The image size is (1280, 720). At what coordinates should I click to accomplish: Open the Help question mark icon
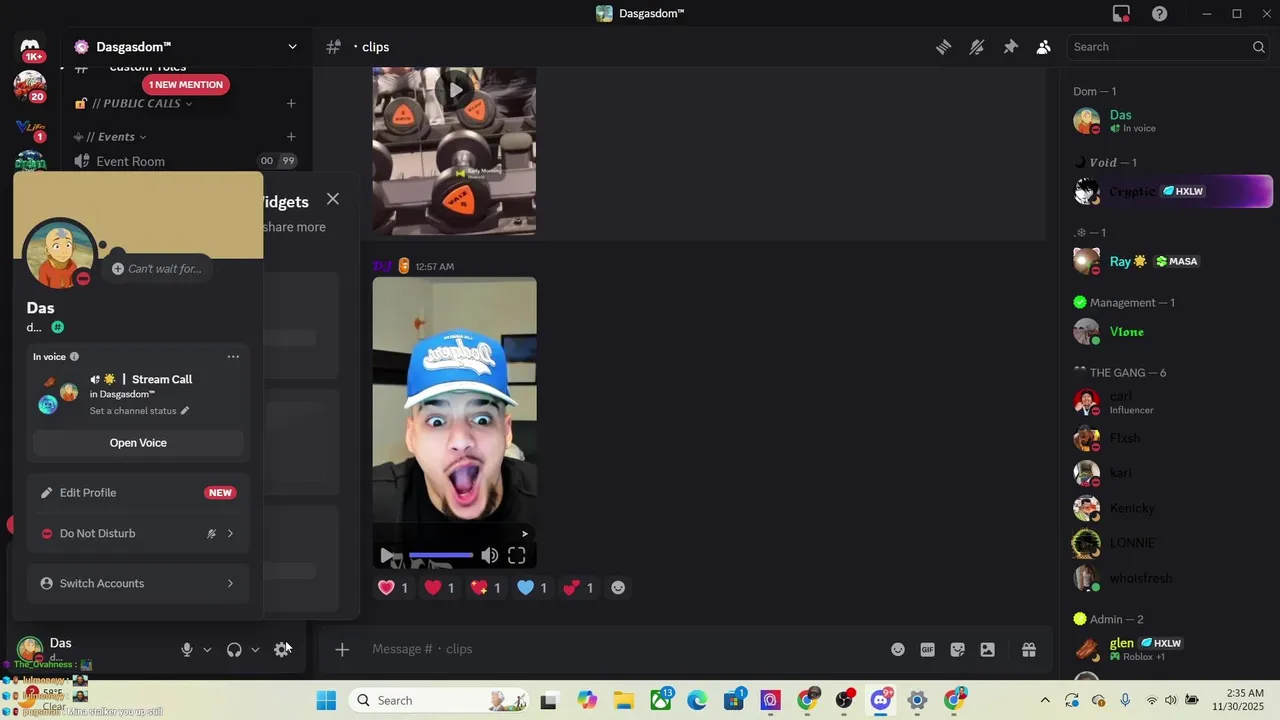pos(1160,13)
